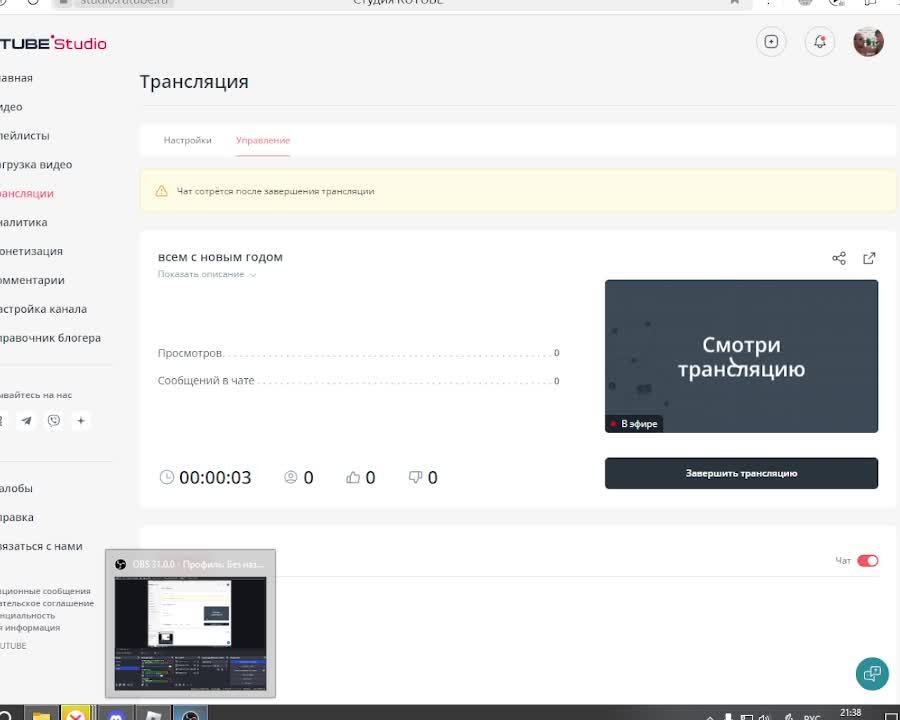Click the OBS logo in preview popup title
Screen dimensions: 900x720
click(120, 564)
